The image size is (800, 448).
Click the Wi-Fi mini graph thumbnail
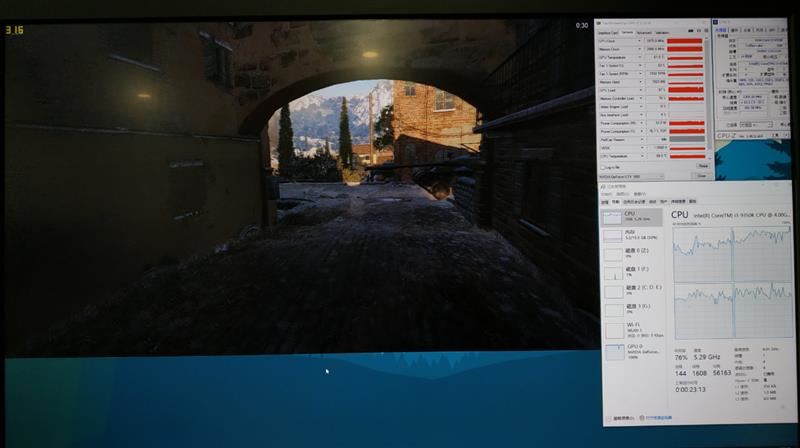click(x=614, y=331)
